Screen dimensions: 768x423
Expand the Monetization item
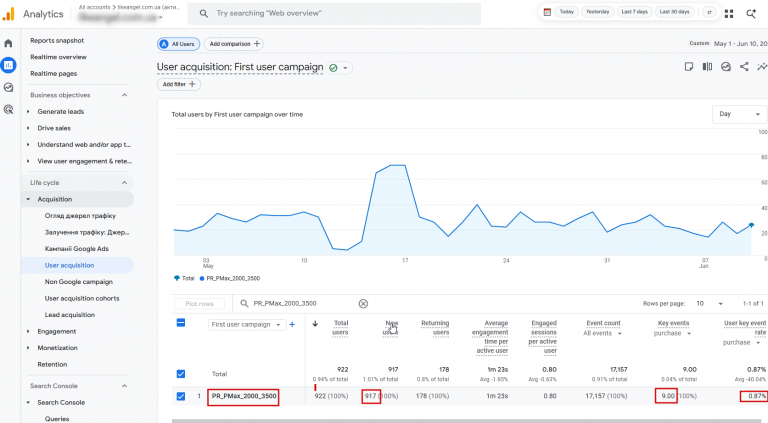click(28, 348)
